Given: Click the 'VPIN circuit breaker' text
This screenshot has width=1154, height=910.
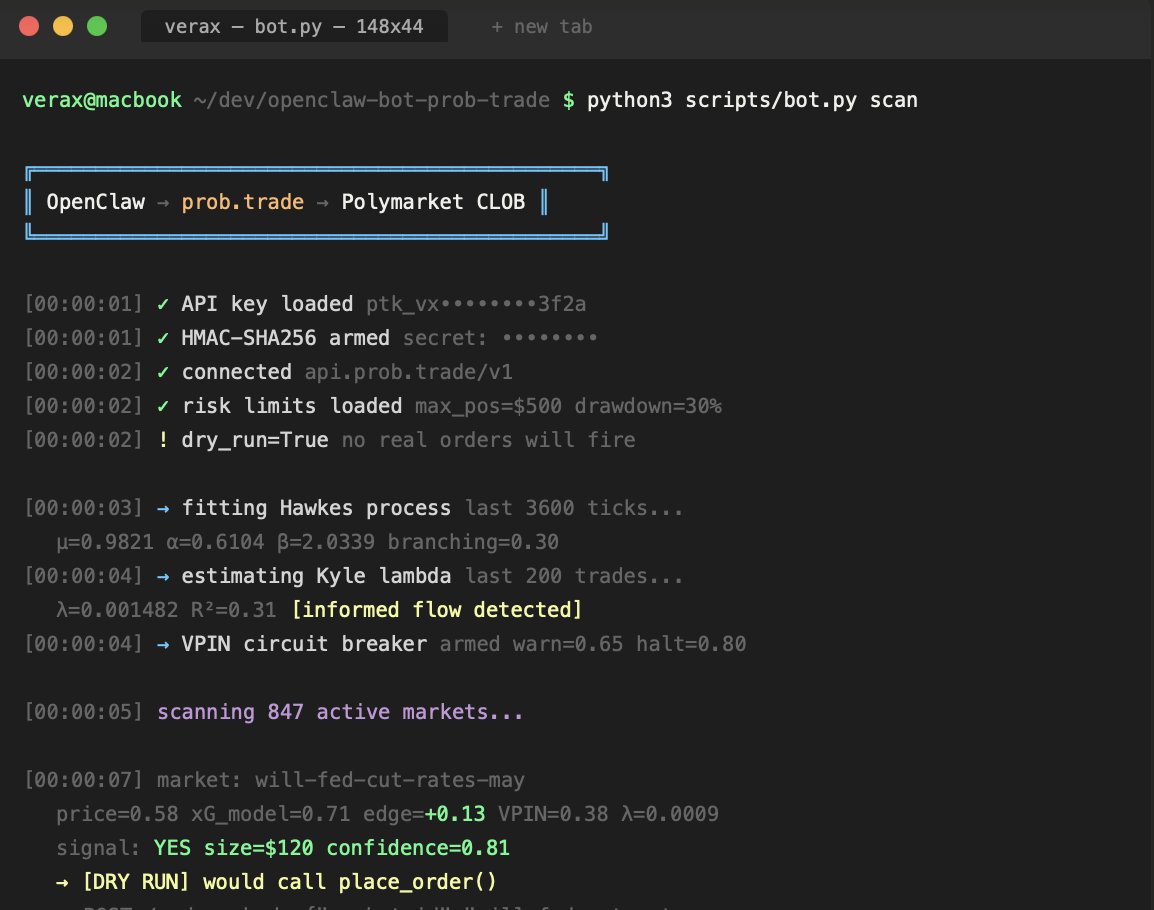Looking at the screenshot, I should point(304,643).
